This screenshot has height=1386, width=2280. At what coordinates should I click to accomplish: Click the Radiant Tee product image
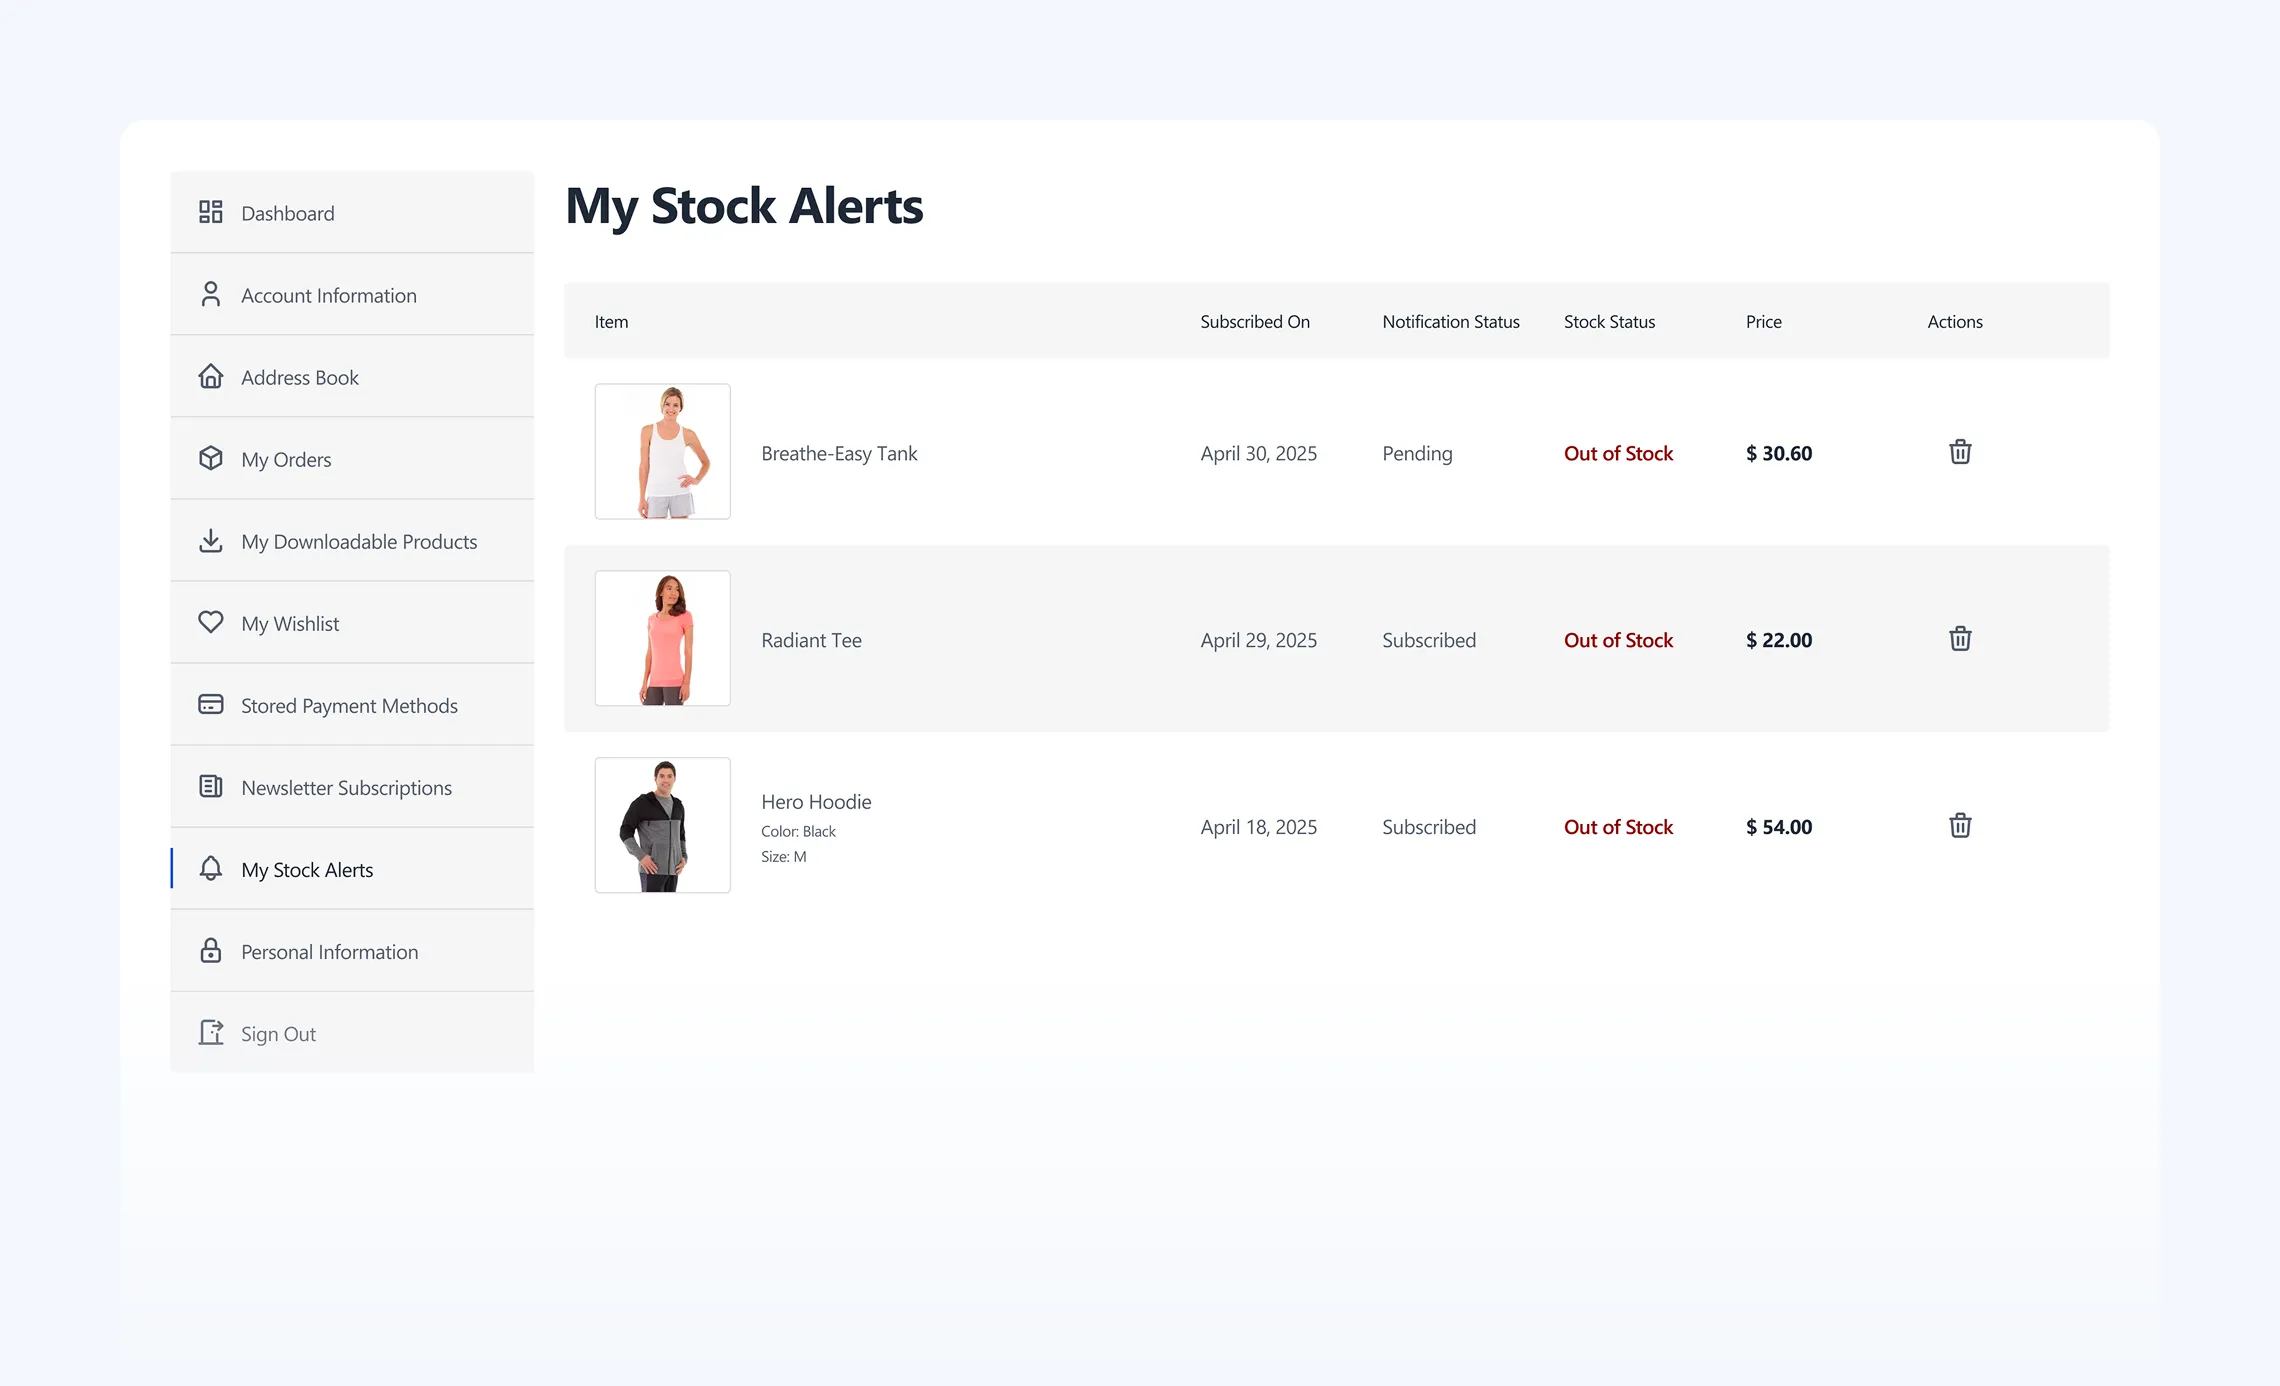click(662, 639)
